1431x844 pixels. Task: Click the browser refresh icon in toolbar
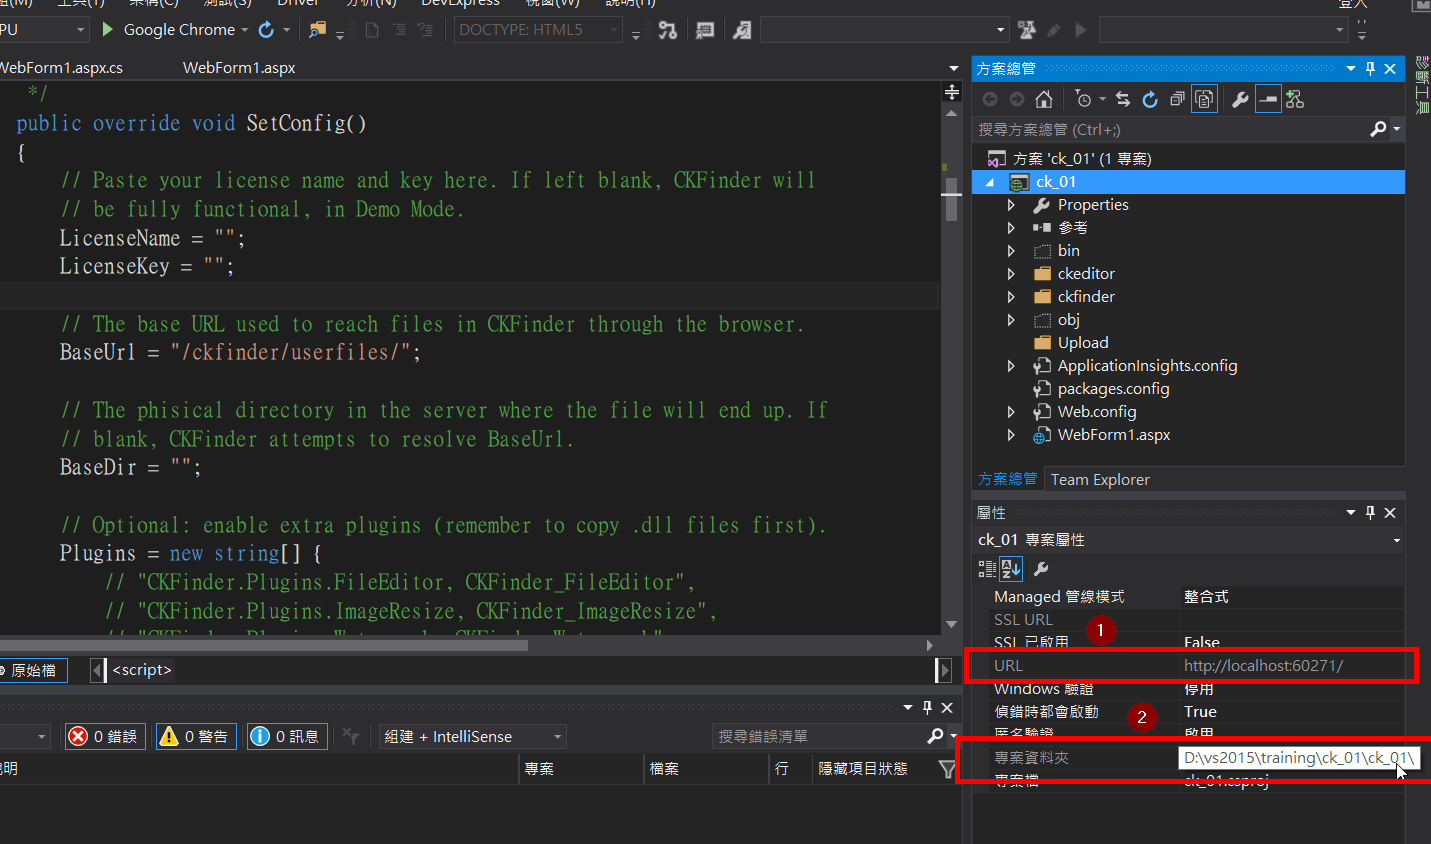tap(266, 30)
